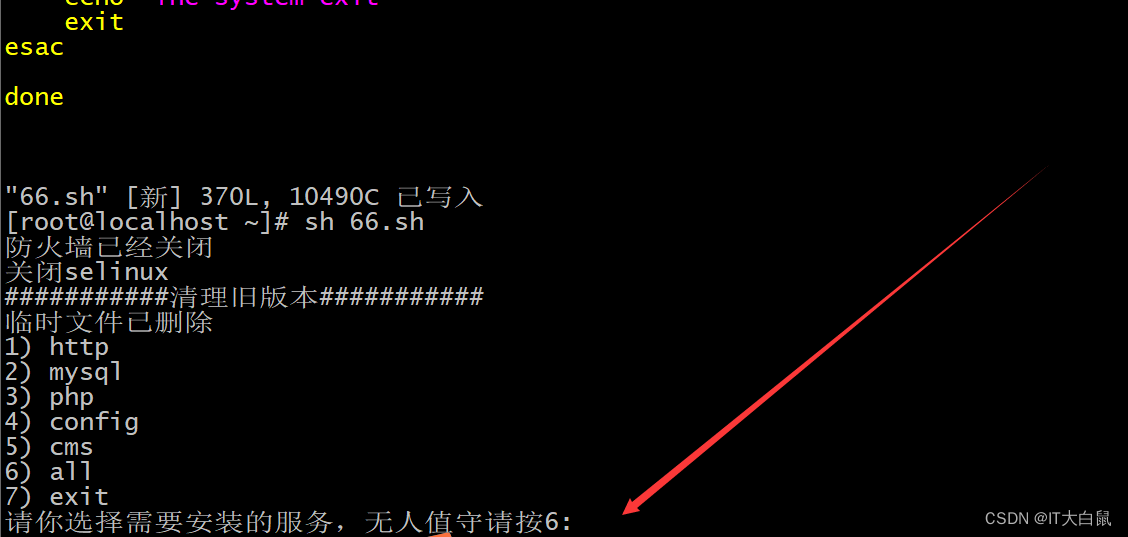
Task: Click the 'CSDN @IT大白鼠' watermark
Action: 1047,518
